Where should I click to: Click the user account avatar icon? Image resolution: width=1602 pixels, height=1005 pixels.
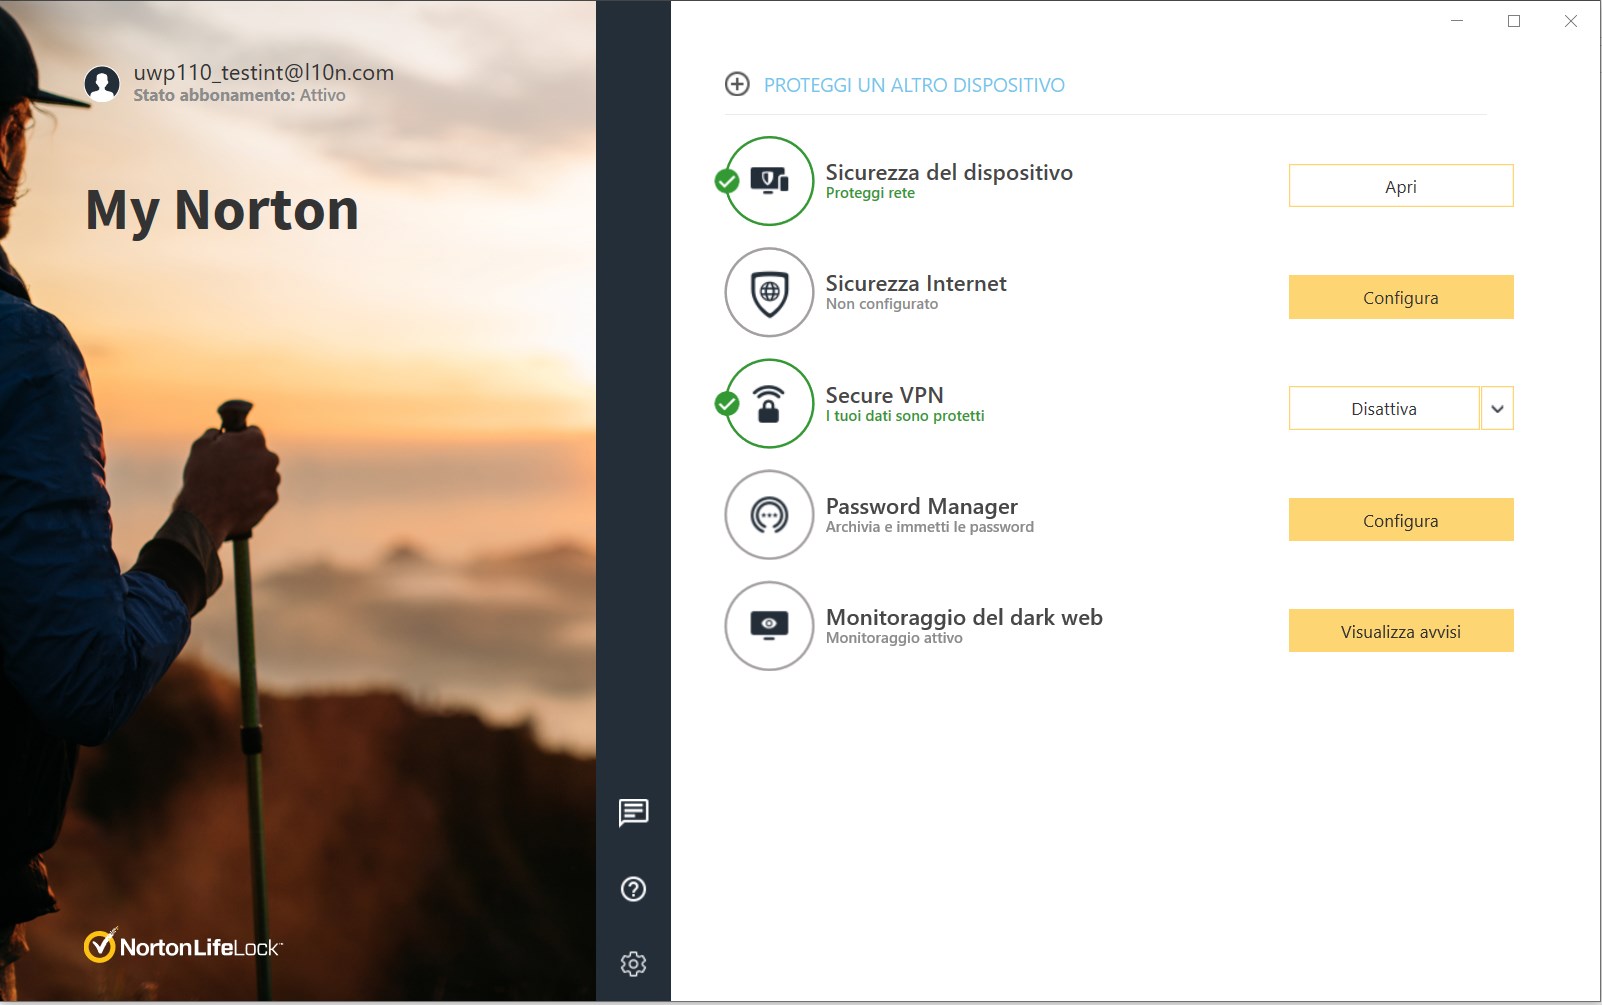coord(102,84)
